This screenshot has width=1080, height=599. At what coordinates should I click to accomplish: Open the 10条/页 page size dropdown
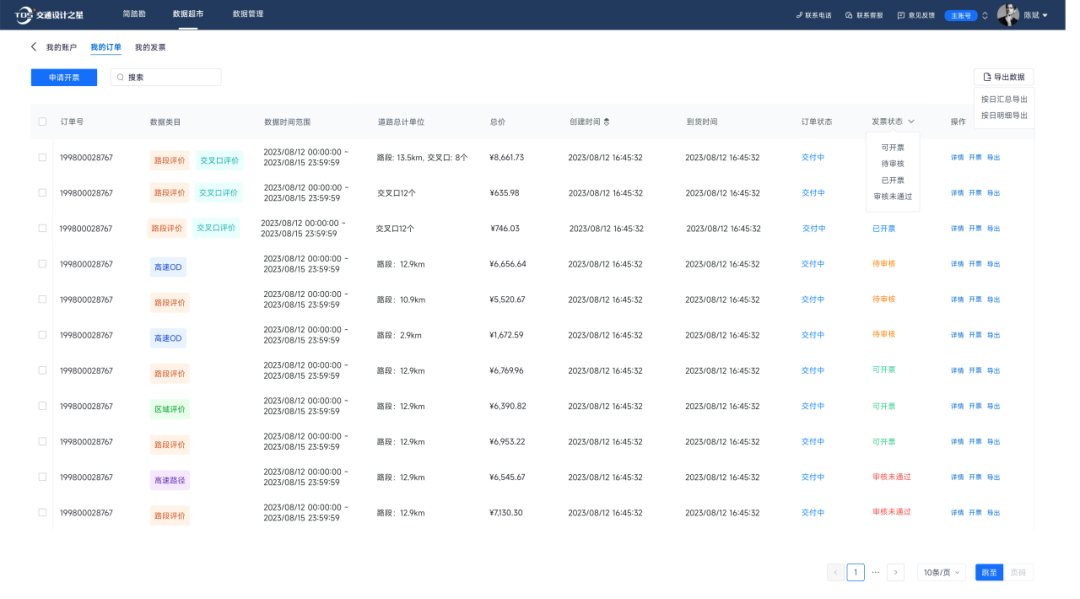[941, 572]
